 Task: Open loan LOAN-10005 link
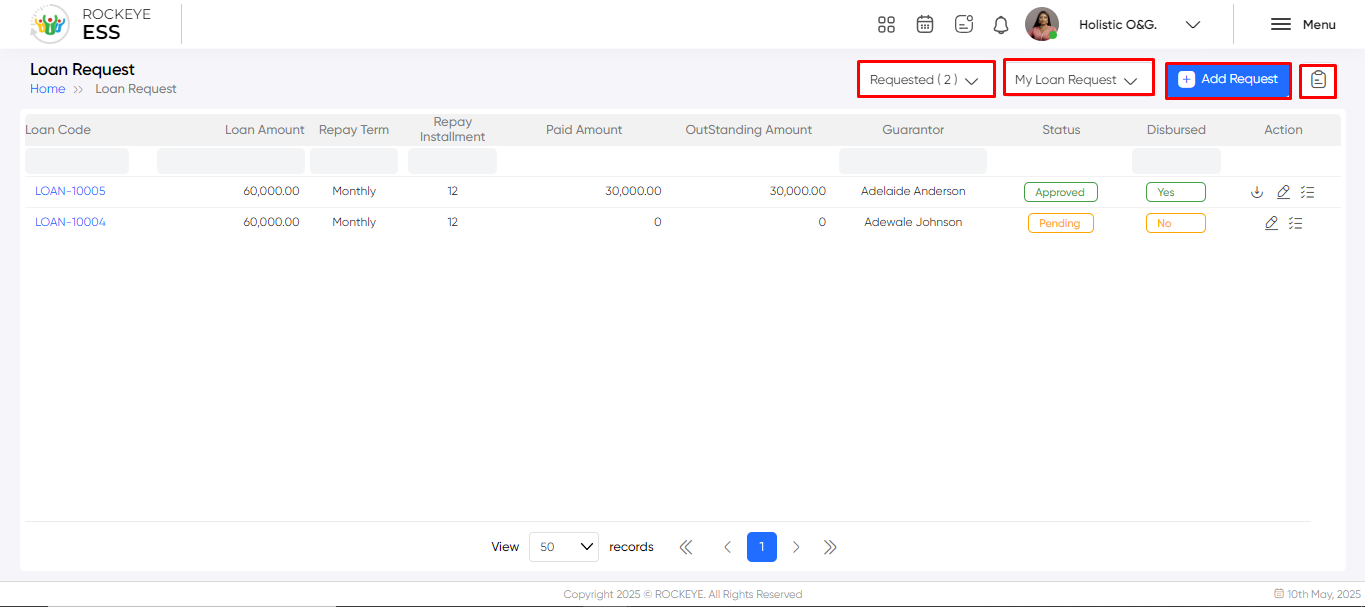coord(70,191)
